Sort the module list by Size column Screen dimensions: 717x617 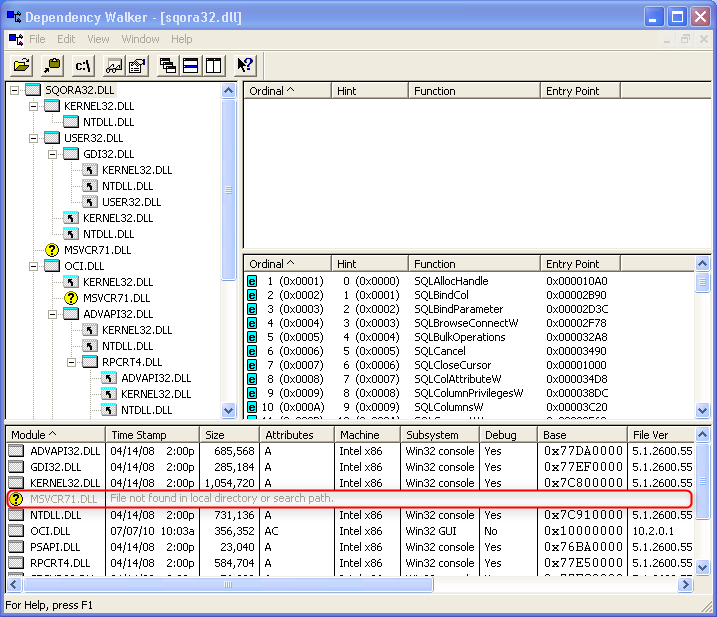click(x=230, y=435)
